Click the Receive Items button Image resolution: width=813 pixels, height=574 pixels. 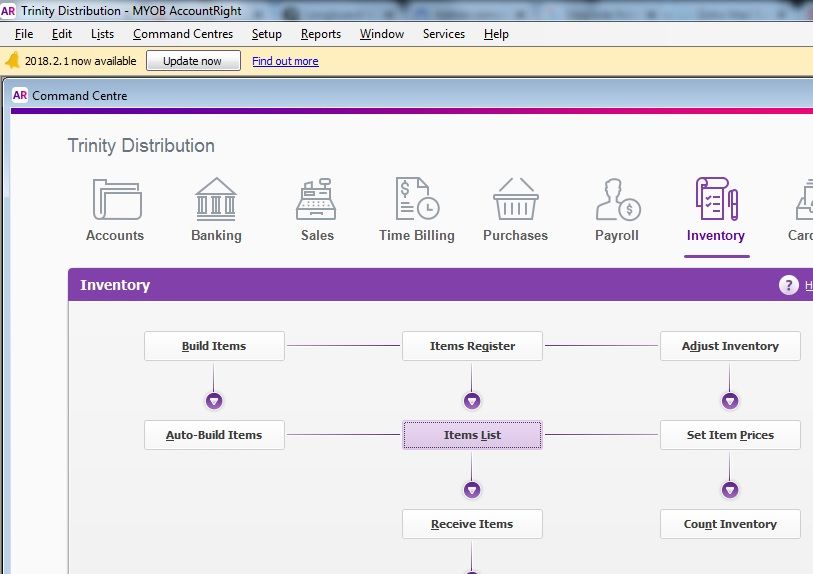(x=472, y=524)
